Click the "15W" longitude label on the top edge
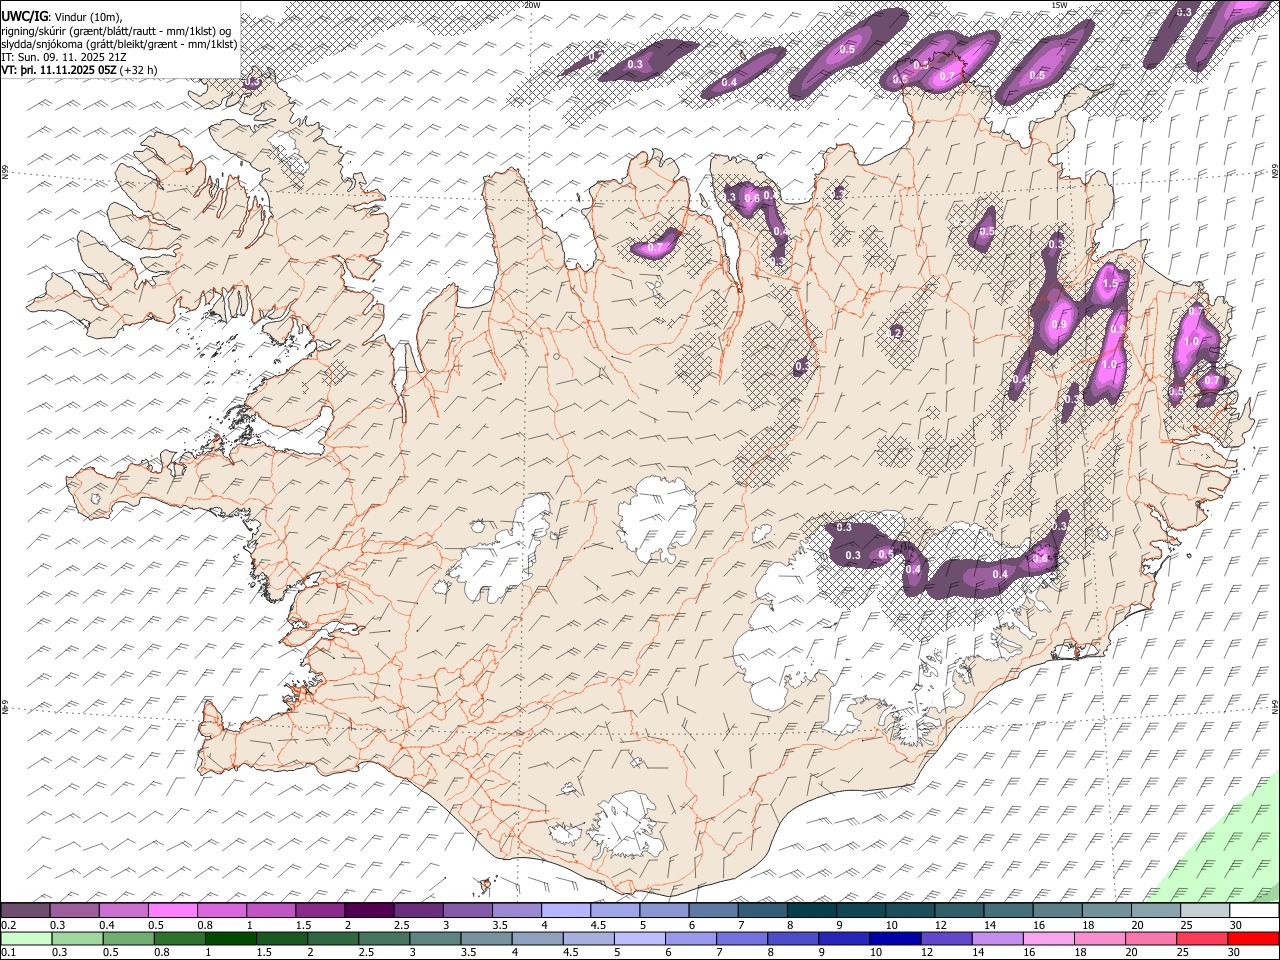Viewport: 1280px width, 960px height. [x=1059, y=5]
